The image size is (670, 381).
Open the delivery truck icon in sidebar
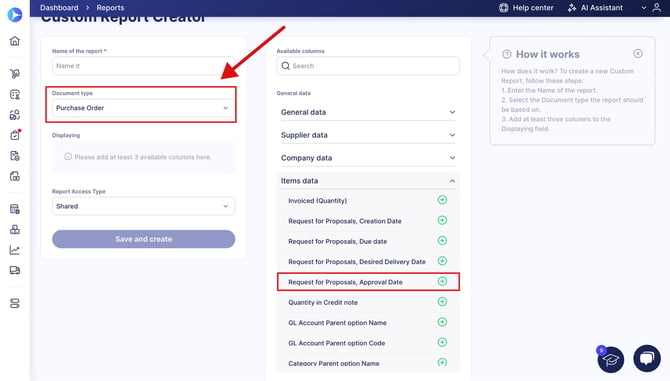(15, 270)
